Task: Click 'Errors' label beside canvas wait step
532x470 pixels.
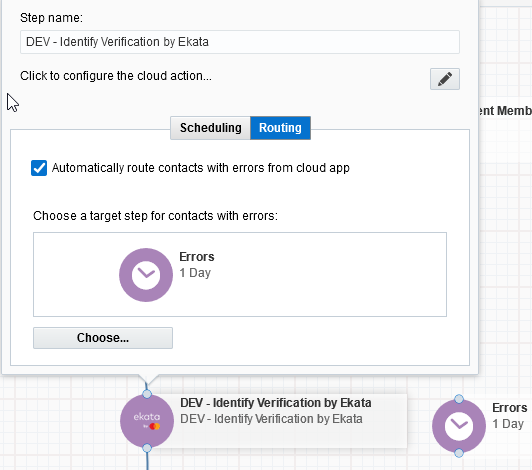Action: (510, 408)
